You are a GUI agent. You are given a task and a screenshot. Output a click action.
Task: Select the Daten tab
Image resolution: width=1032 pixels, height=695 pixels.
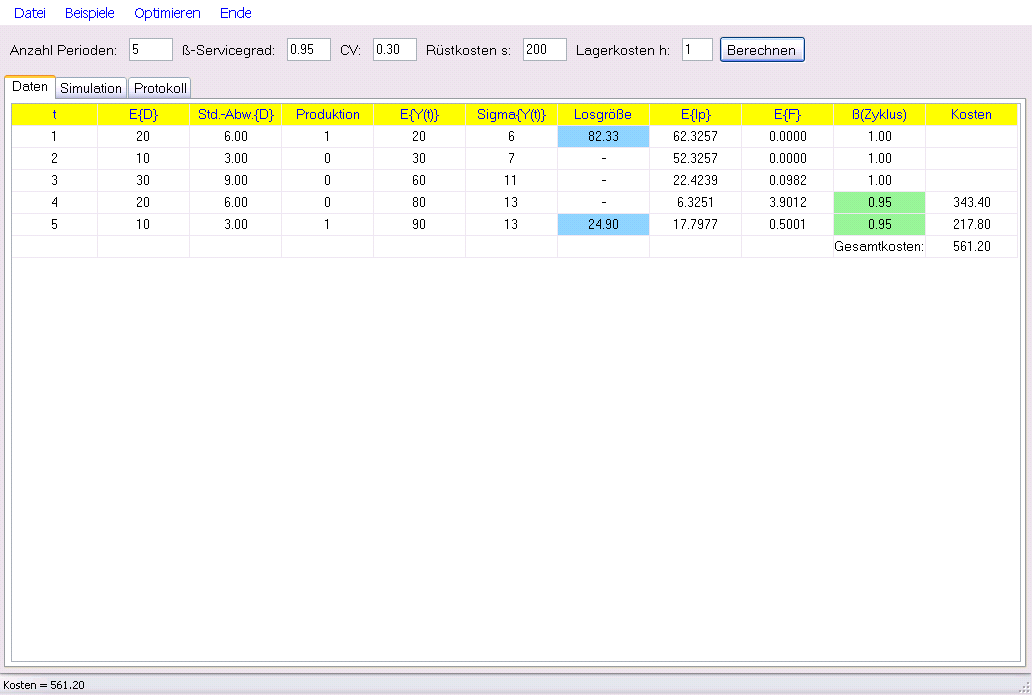30,87
